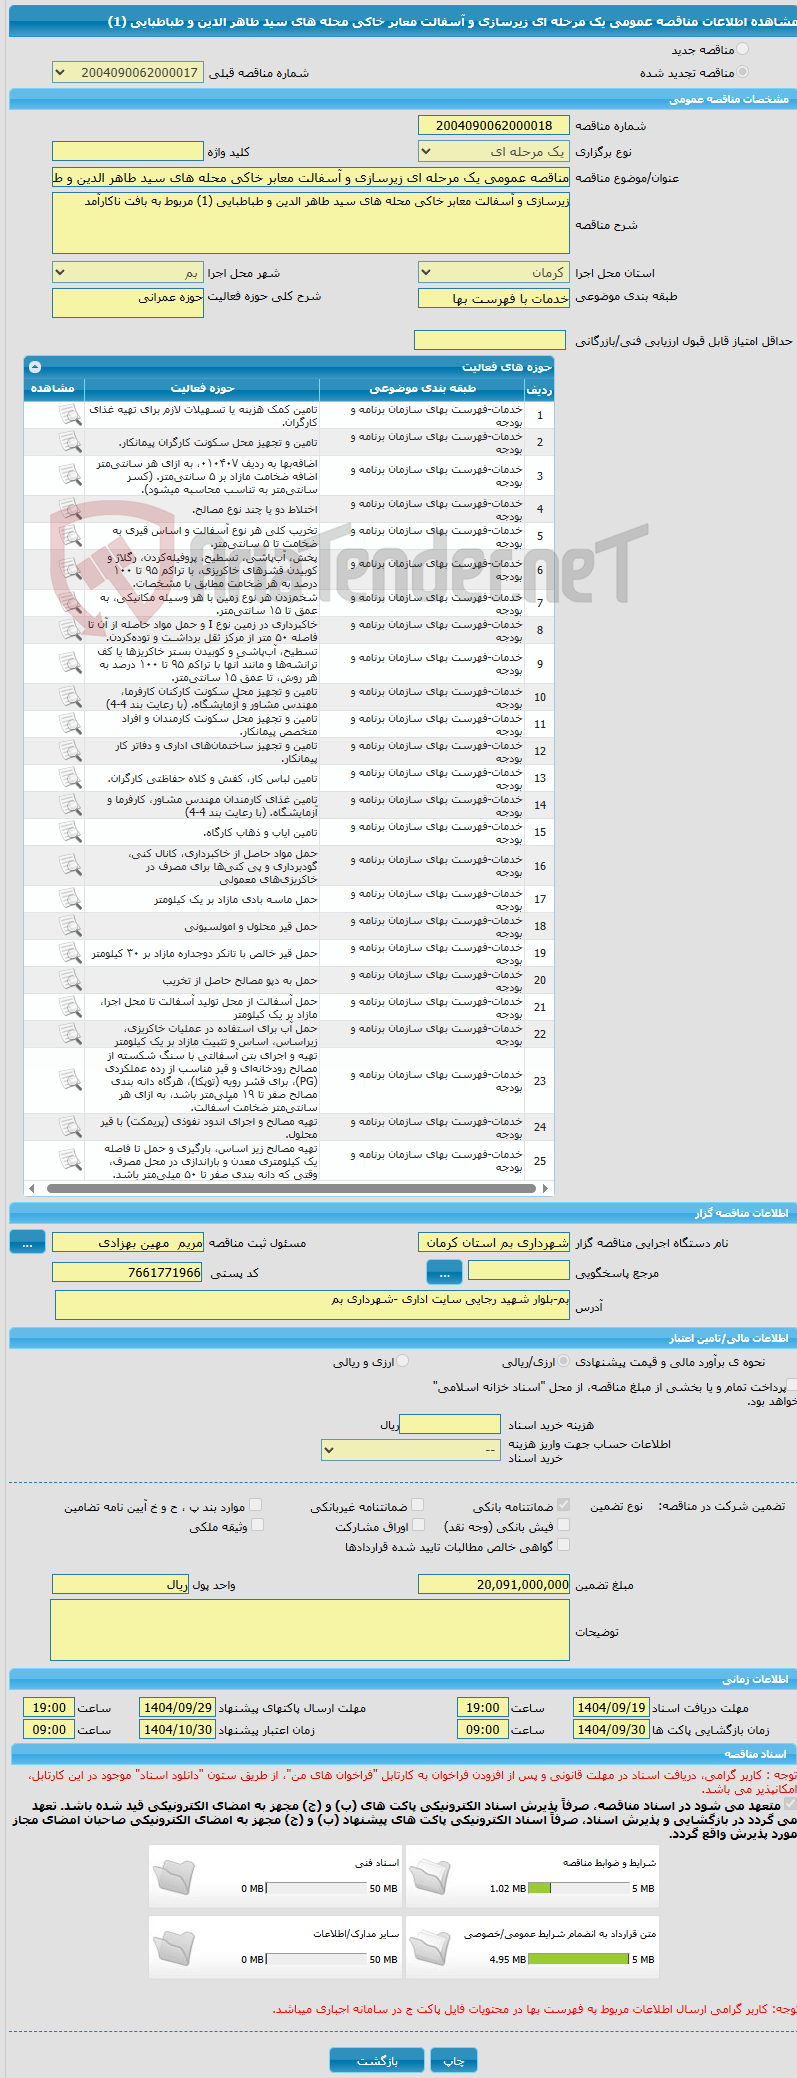Open view icon for activity row 1
Image resolution: width=797 pixels, height=2078 pixels.
pos(70,415)
